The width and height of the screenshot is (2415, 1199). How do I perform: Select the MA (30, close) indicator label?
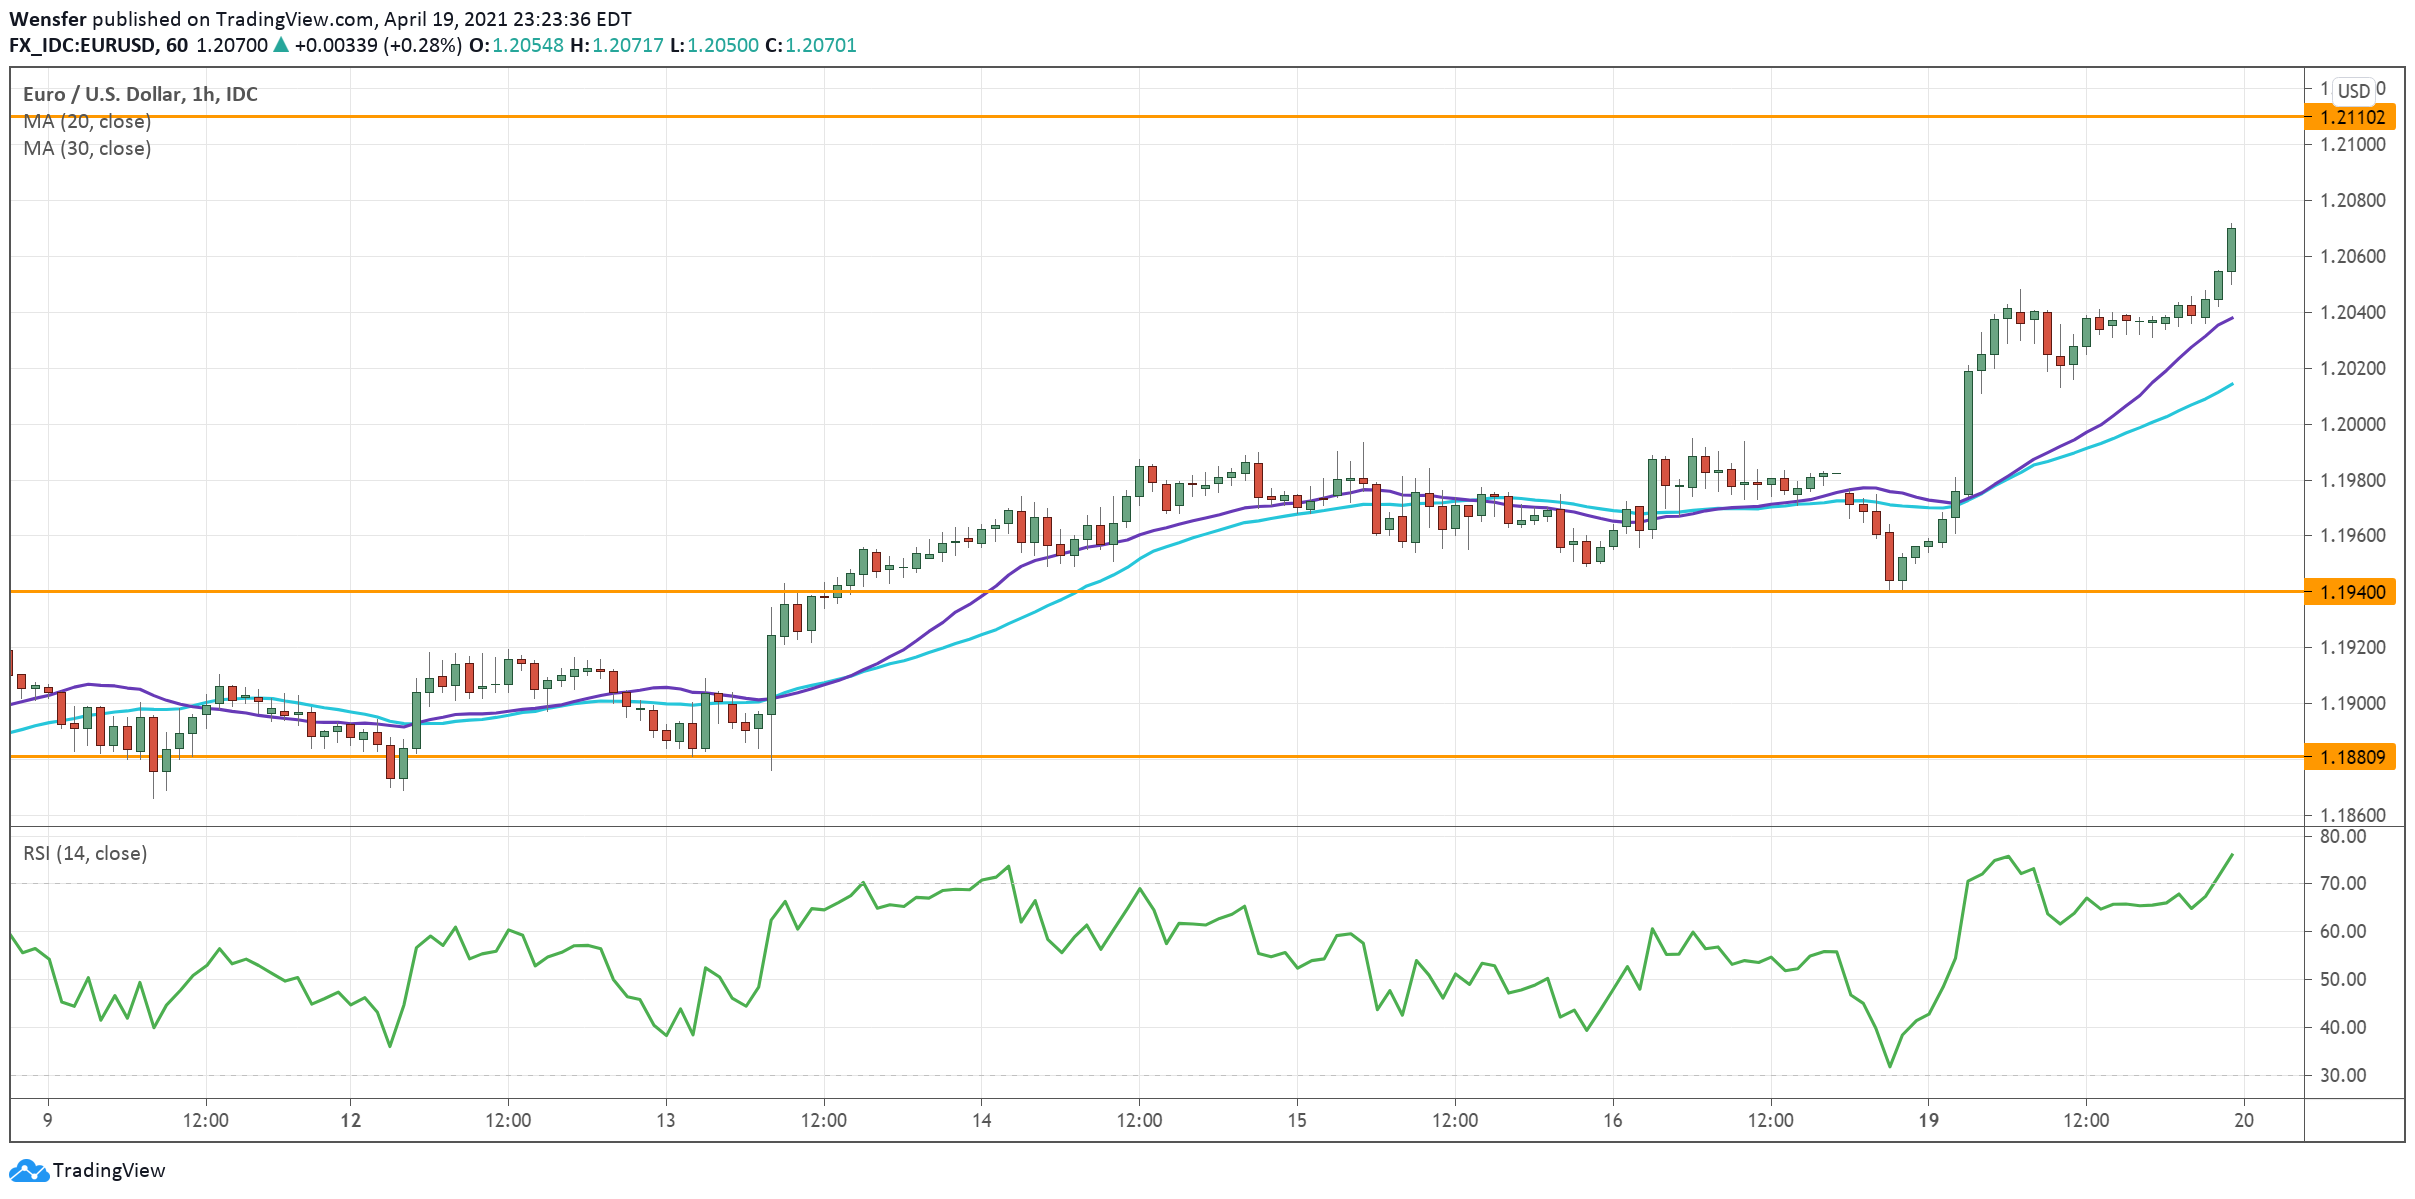pos(86,150)
